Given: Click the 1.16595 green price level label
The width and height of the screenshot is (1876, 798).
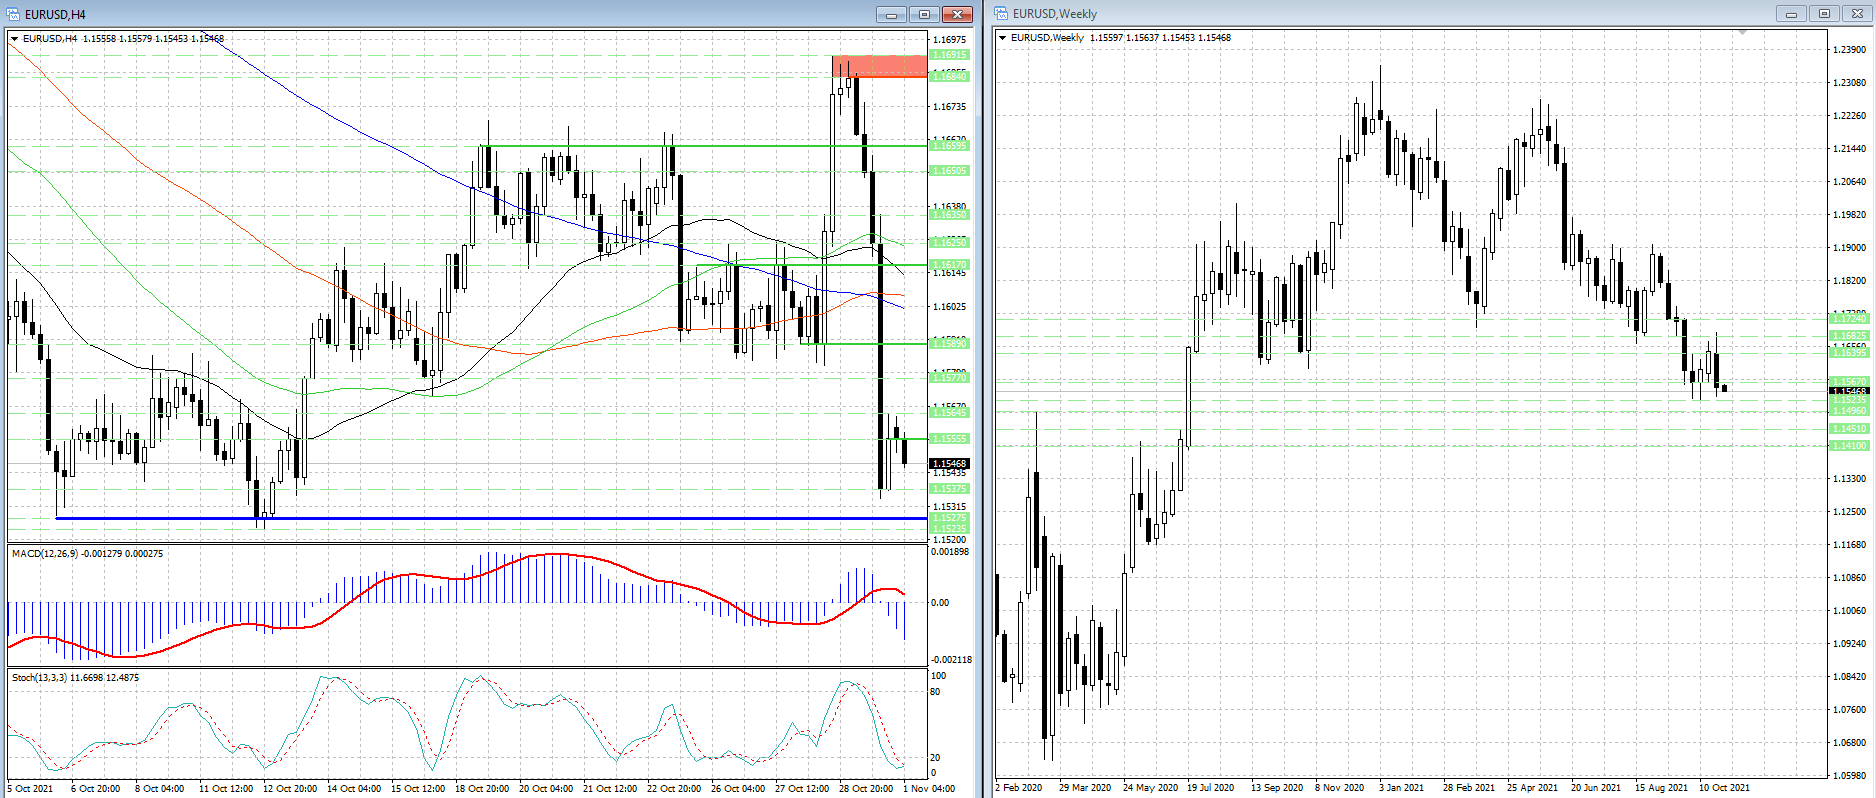Looking at the screenshot, I should pyautogui.click(x=949, y=146).
